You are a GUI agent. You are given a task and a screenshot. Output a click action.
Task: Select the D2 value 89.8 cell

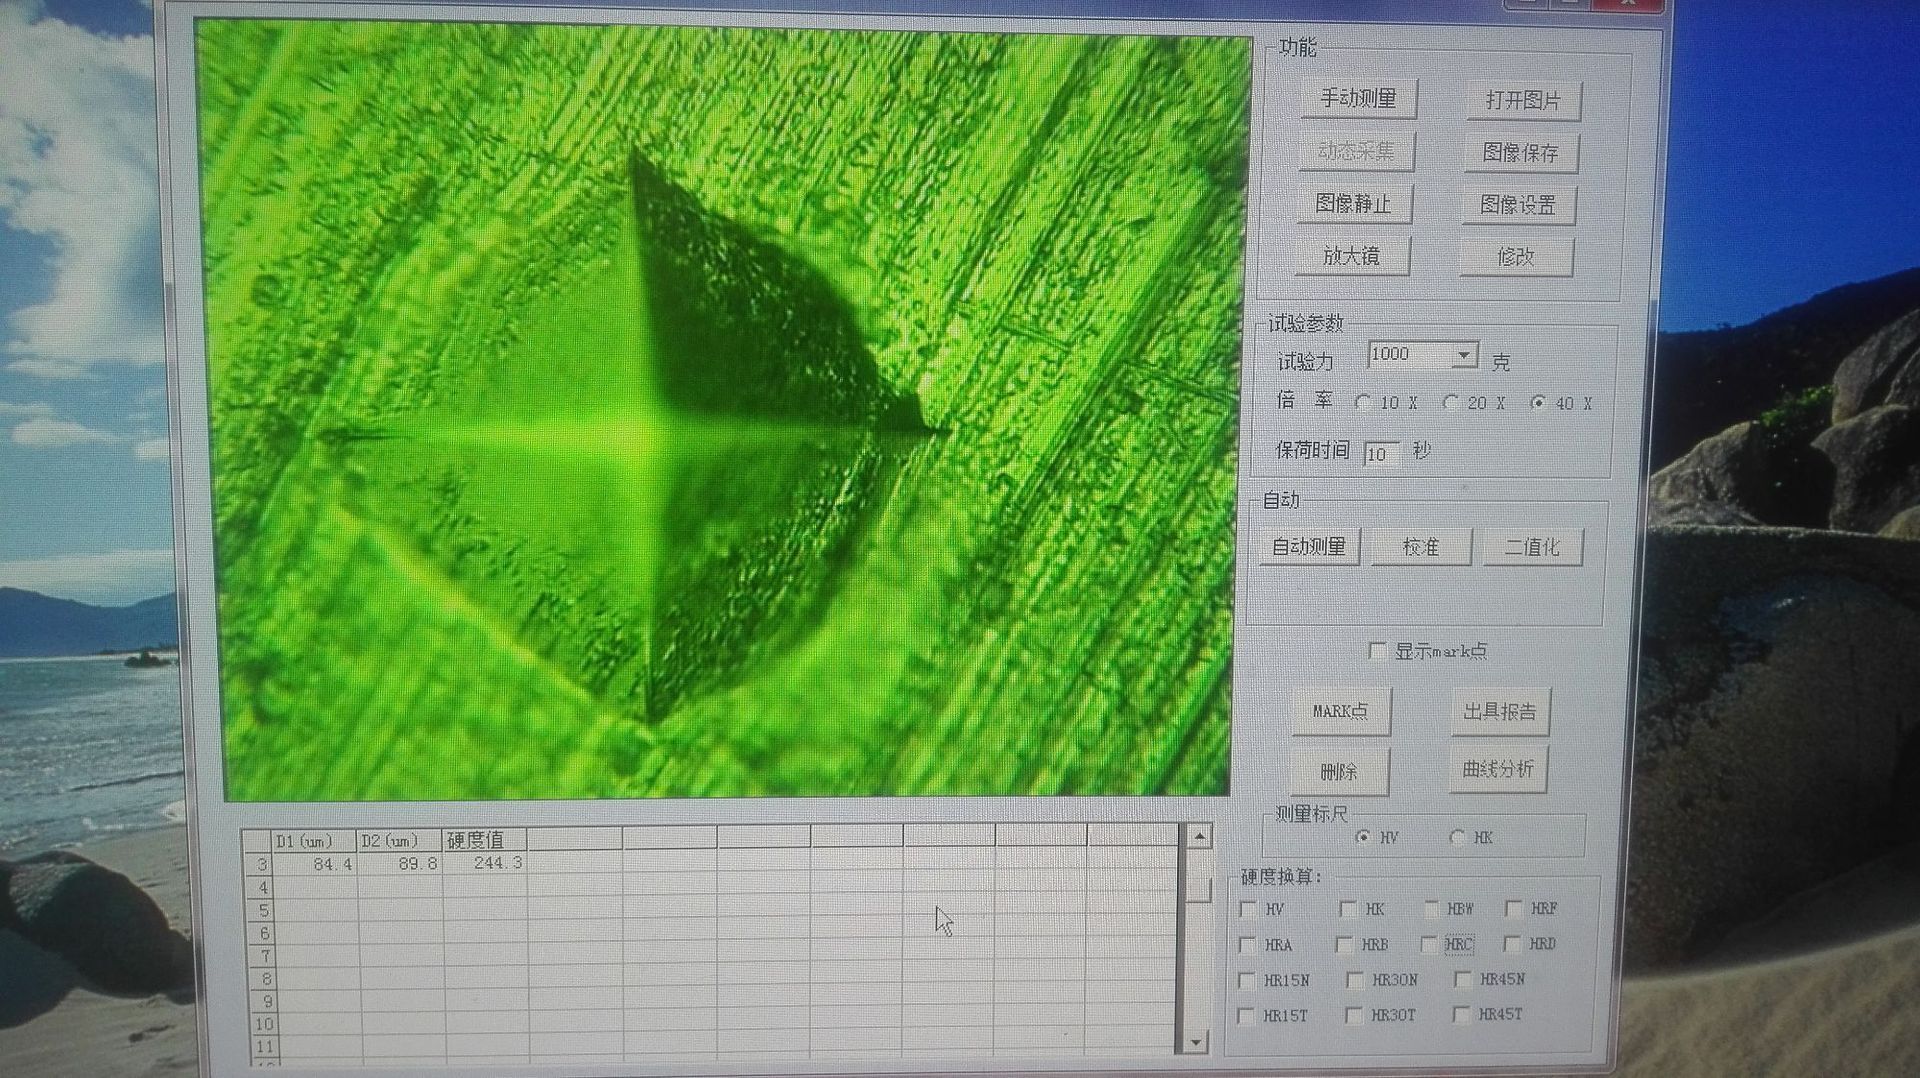point(400,863)
